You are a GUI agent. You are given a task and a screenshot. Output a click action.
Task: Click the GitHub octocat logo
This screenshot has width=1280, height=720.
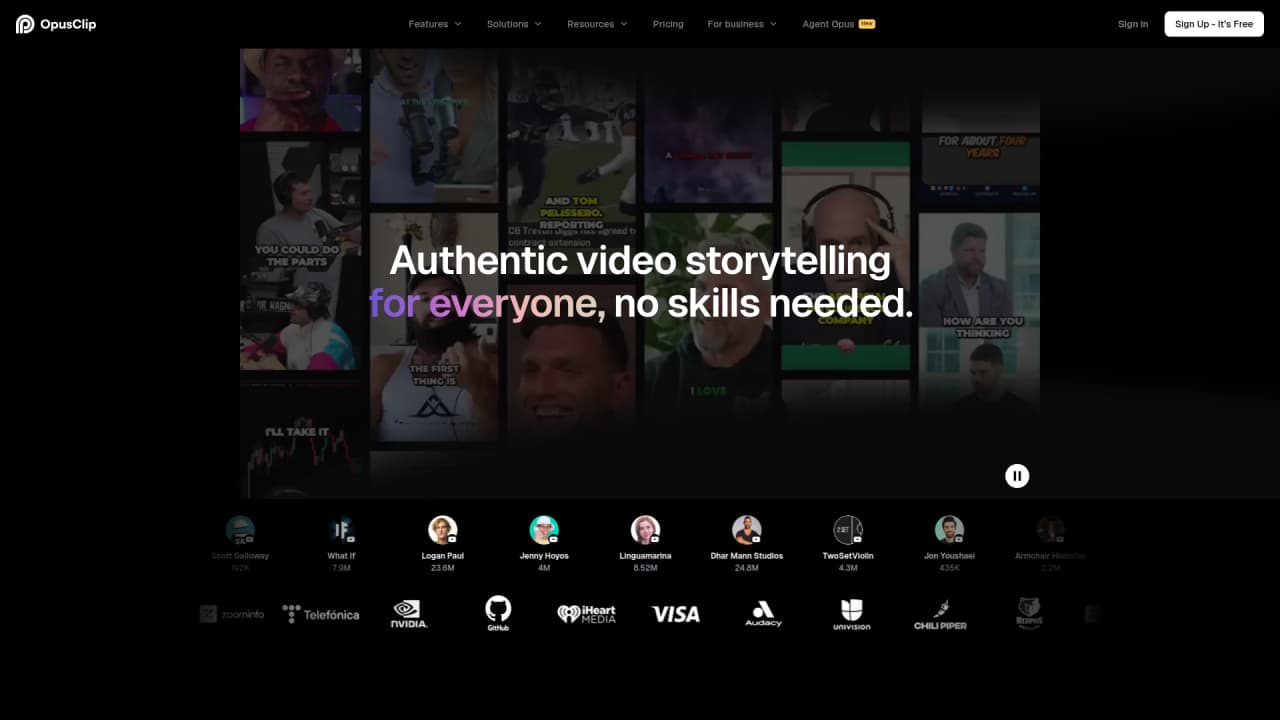[498, 614]
